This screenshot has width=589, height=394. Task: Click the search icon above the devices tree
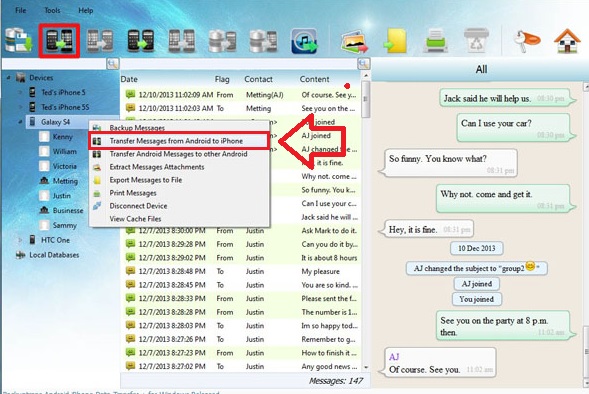click(x=113, y=63)
